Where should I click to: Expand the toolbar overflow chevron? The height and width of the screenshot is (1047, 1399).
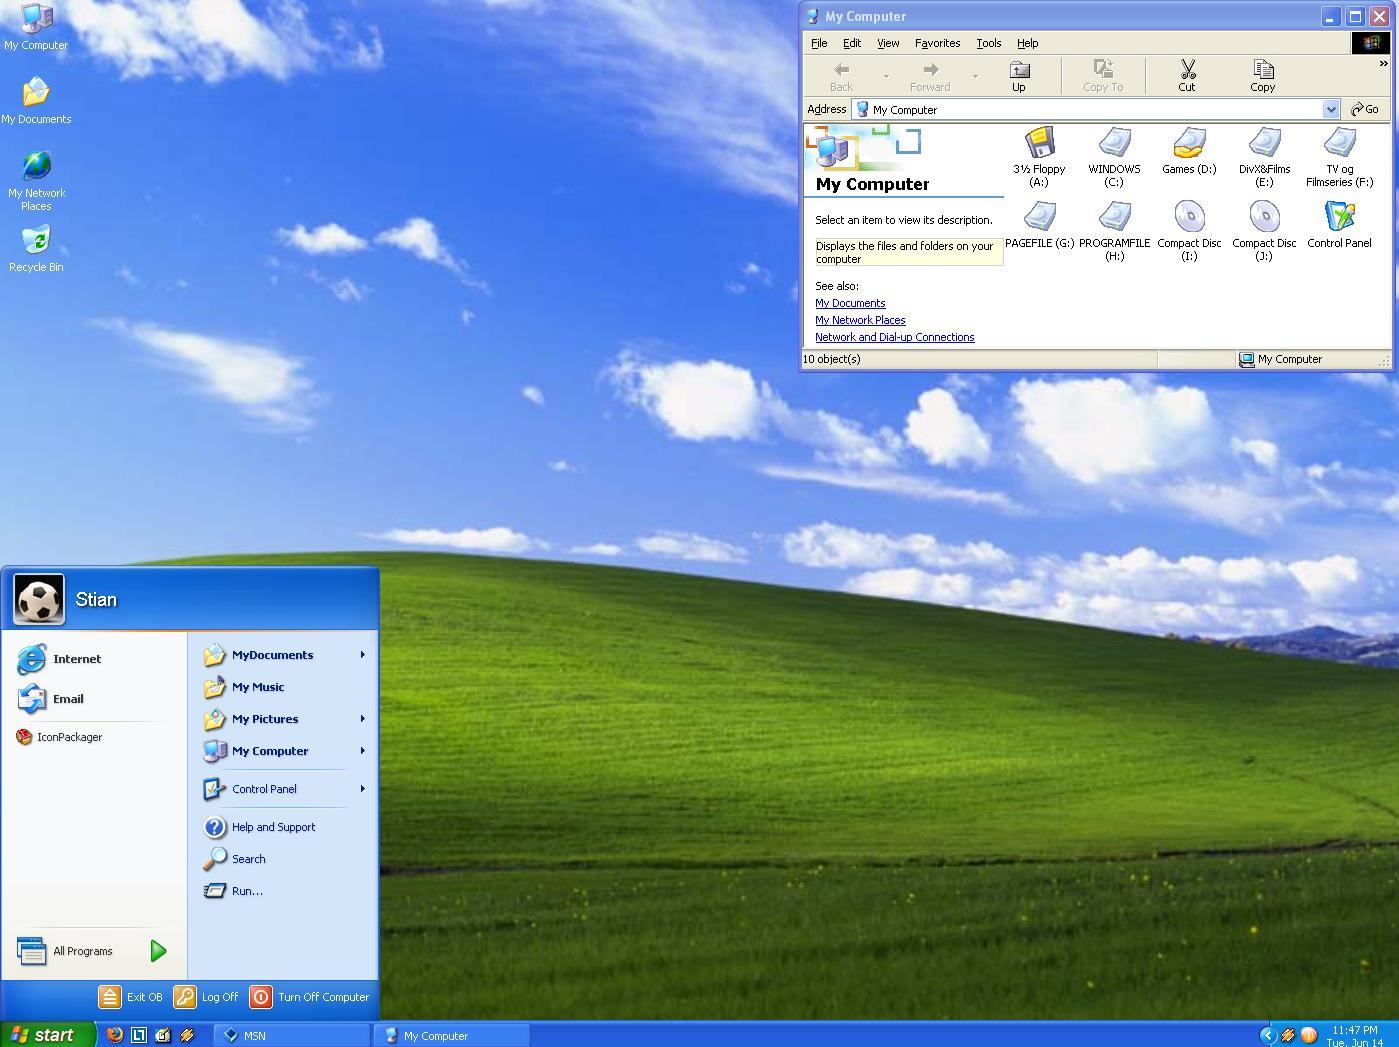click(1383, 64)
